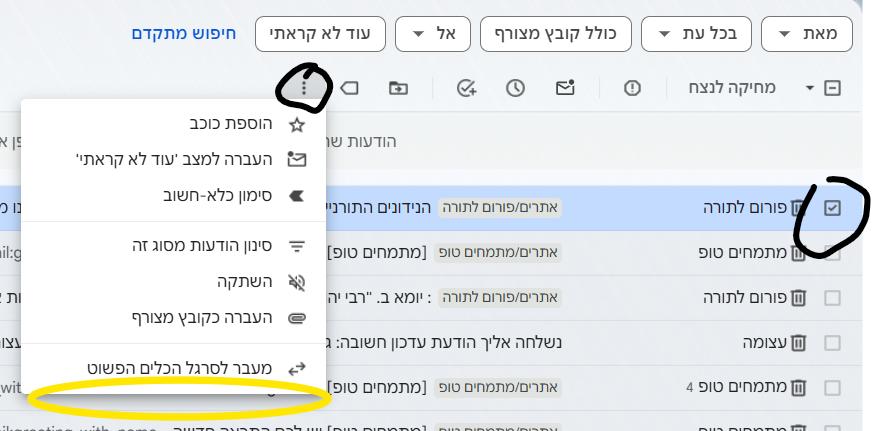Image resolution: width=872 pixels, height=431 pixels.
Task: Click the labels tag icon in toolbar
Action: coord(349,88)
